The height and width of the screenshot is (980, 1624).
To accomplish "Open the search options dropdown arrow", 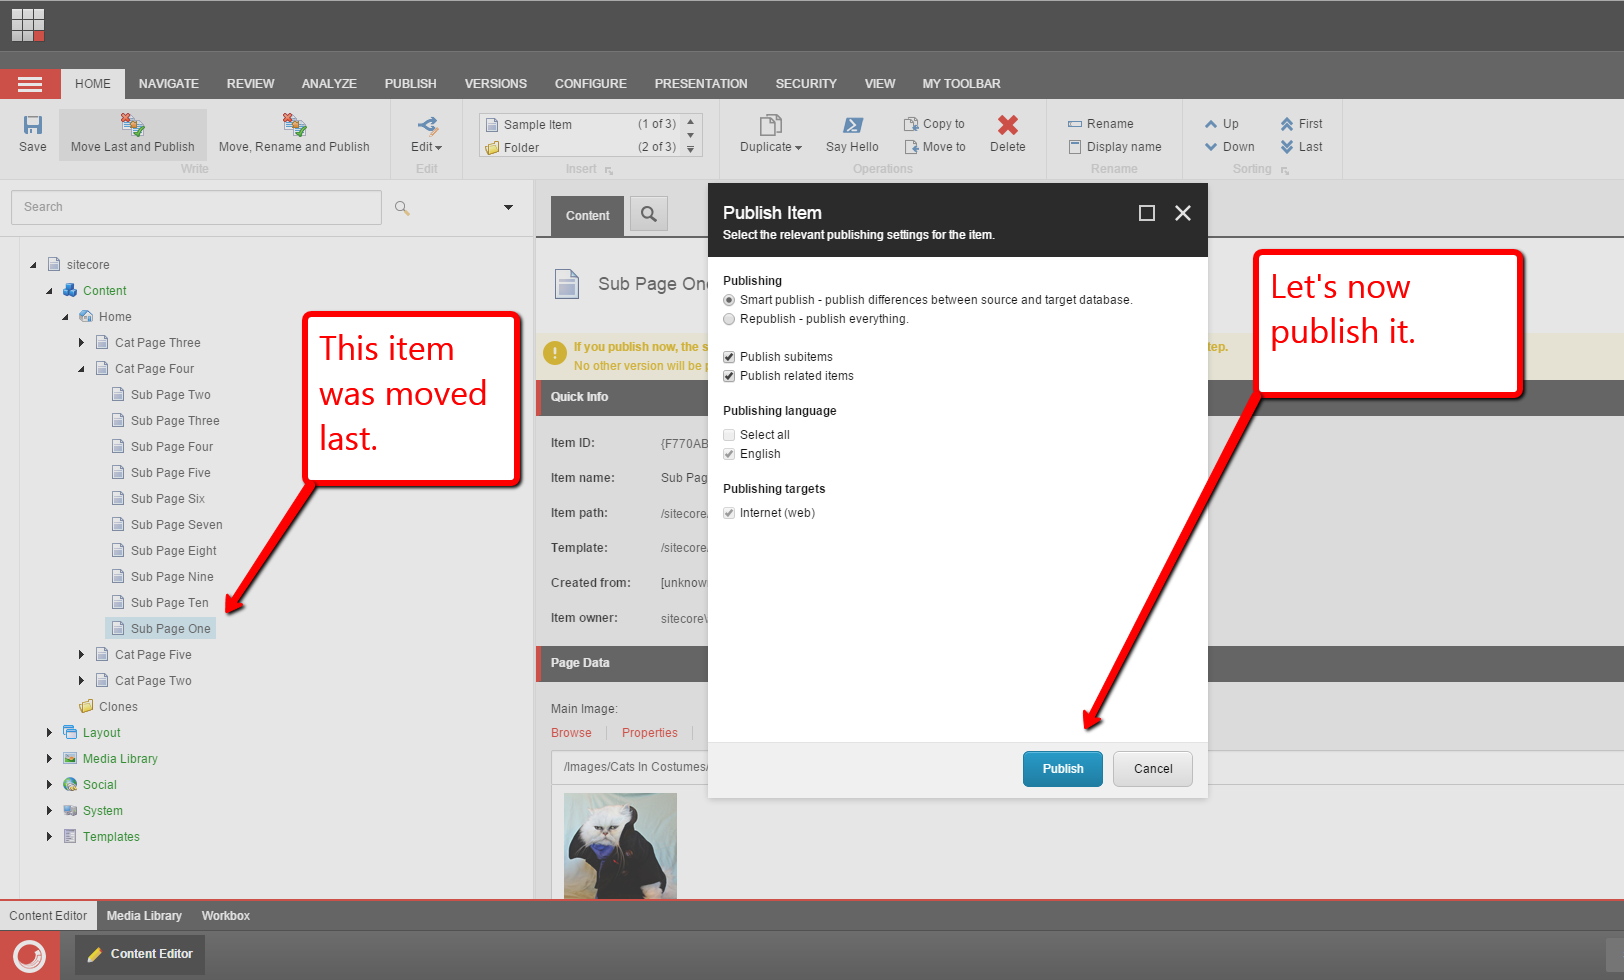I will (508, 207).
